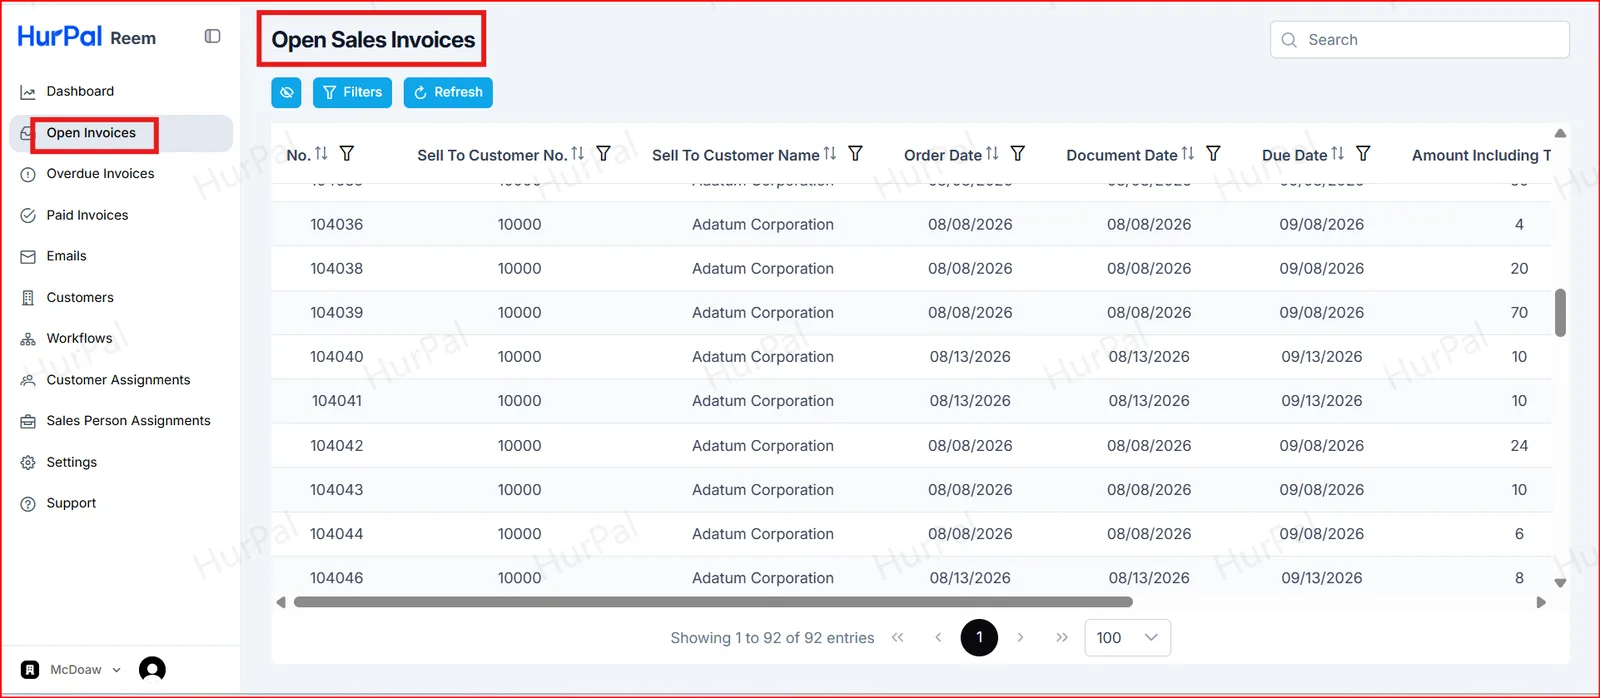
Task: Click due date in row 104041
Action: coord(1322,401)
